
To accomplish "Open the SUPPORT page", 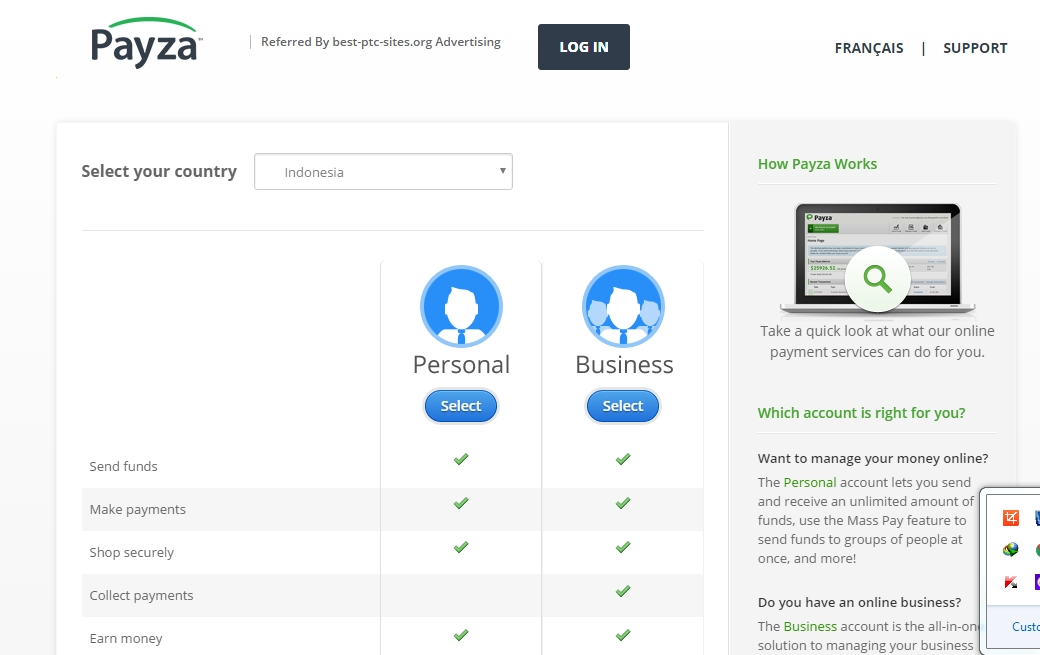I will 975,48.
